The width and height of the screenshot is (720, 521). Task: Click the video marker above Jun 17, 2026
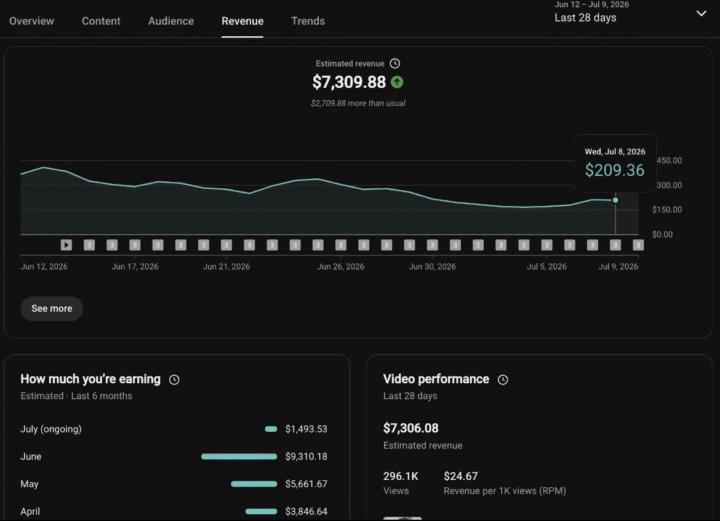click(135, 245)
